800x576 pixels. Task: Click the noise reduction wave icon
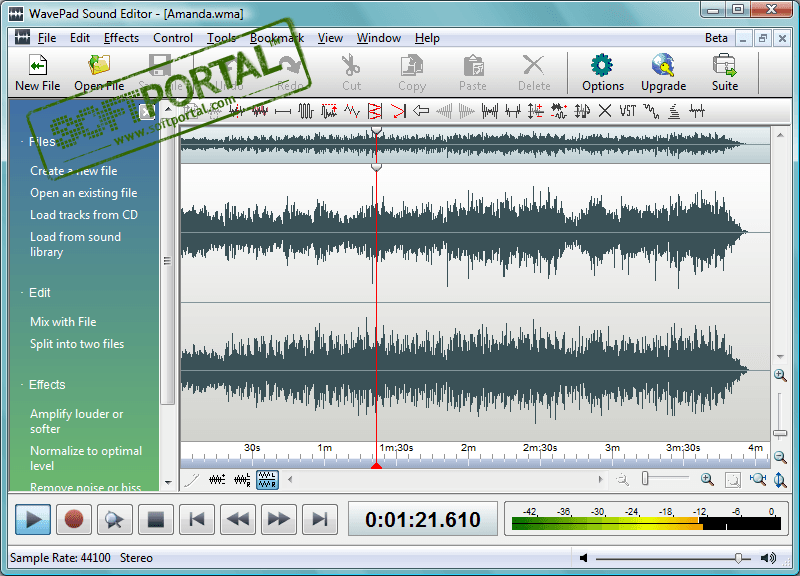[559, 111]
